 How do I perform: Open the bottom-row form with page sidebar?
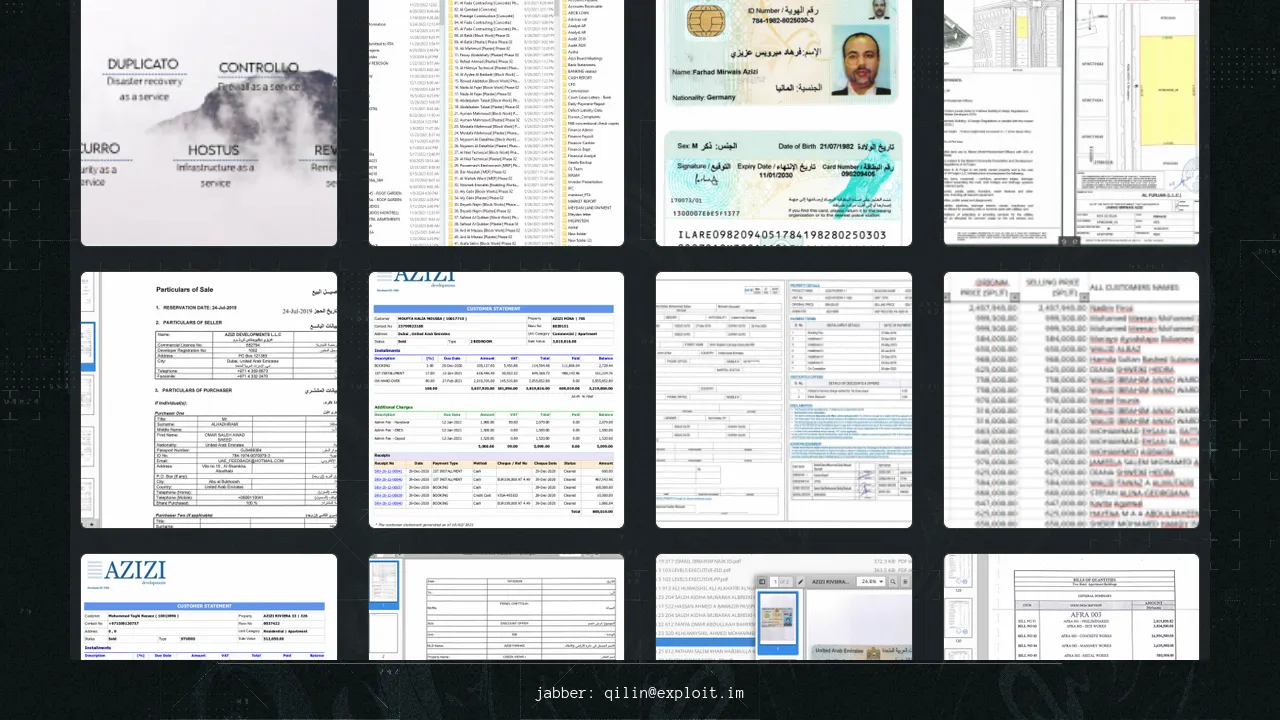496,607
